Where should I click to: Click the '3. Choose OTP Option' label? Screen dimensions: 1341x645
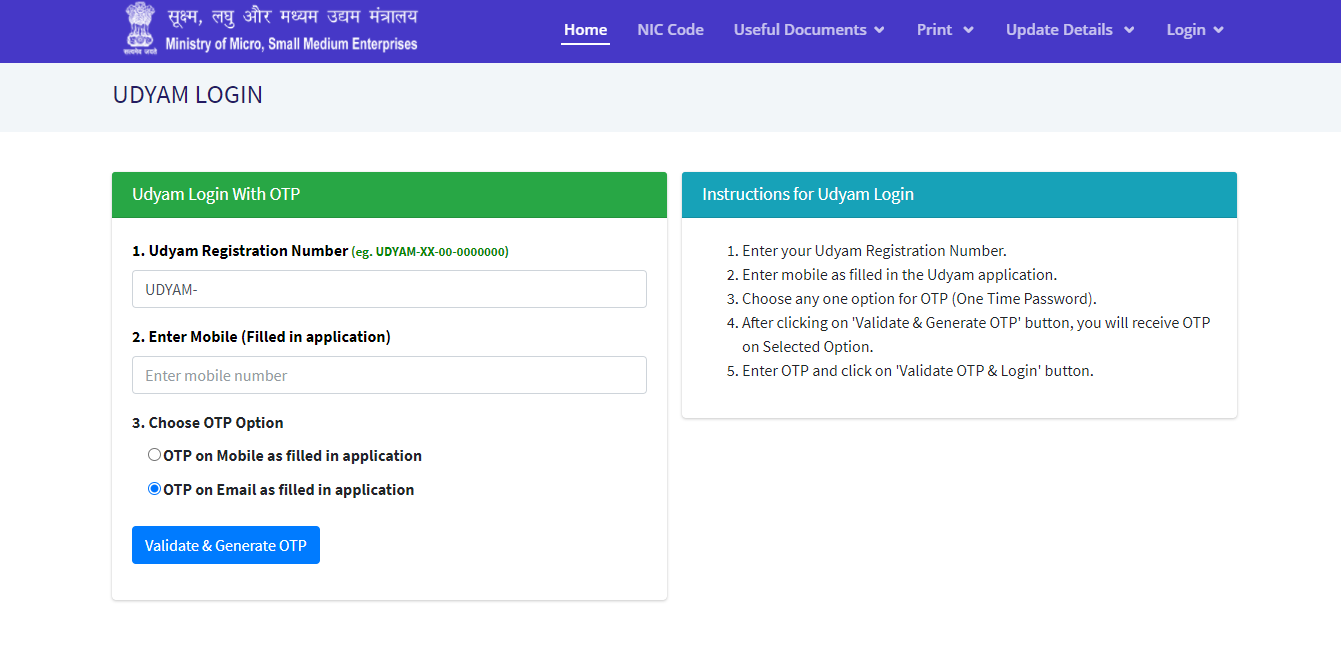(208, 423)
